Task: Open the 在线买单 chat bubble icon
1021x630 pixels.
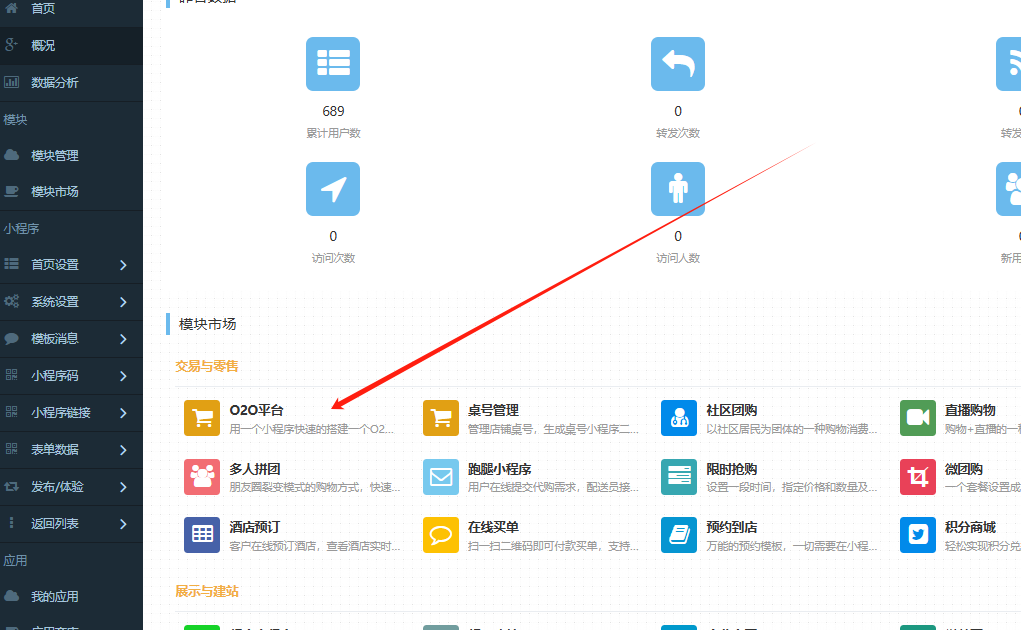Action: pos(441,535)
